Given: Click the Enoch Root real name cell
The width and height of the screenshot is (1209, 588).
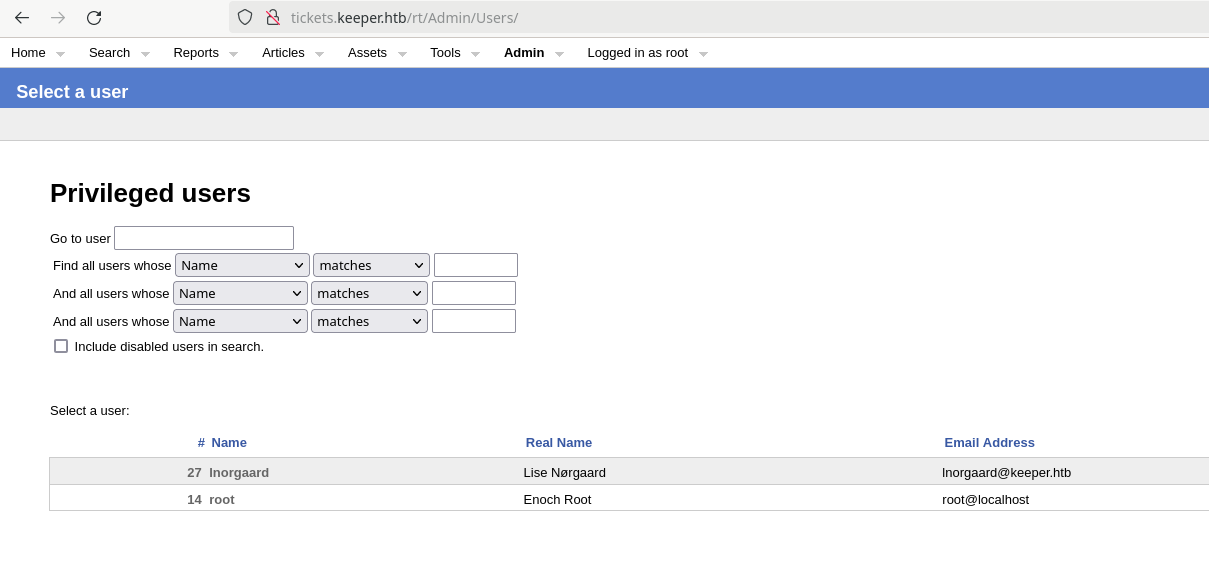Looking at the screenshot, I should [558, 499].
